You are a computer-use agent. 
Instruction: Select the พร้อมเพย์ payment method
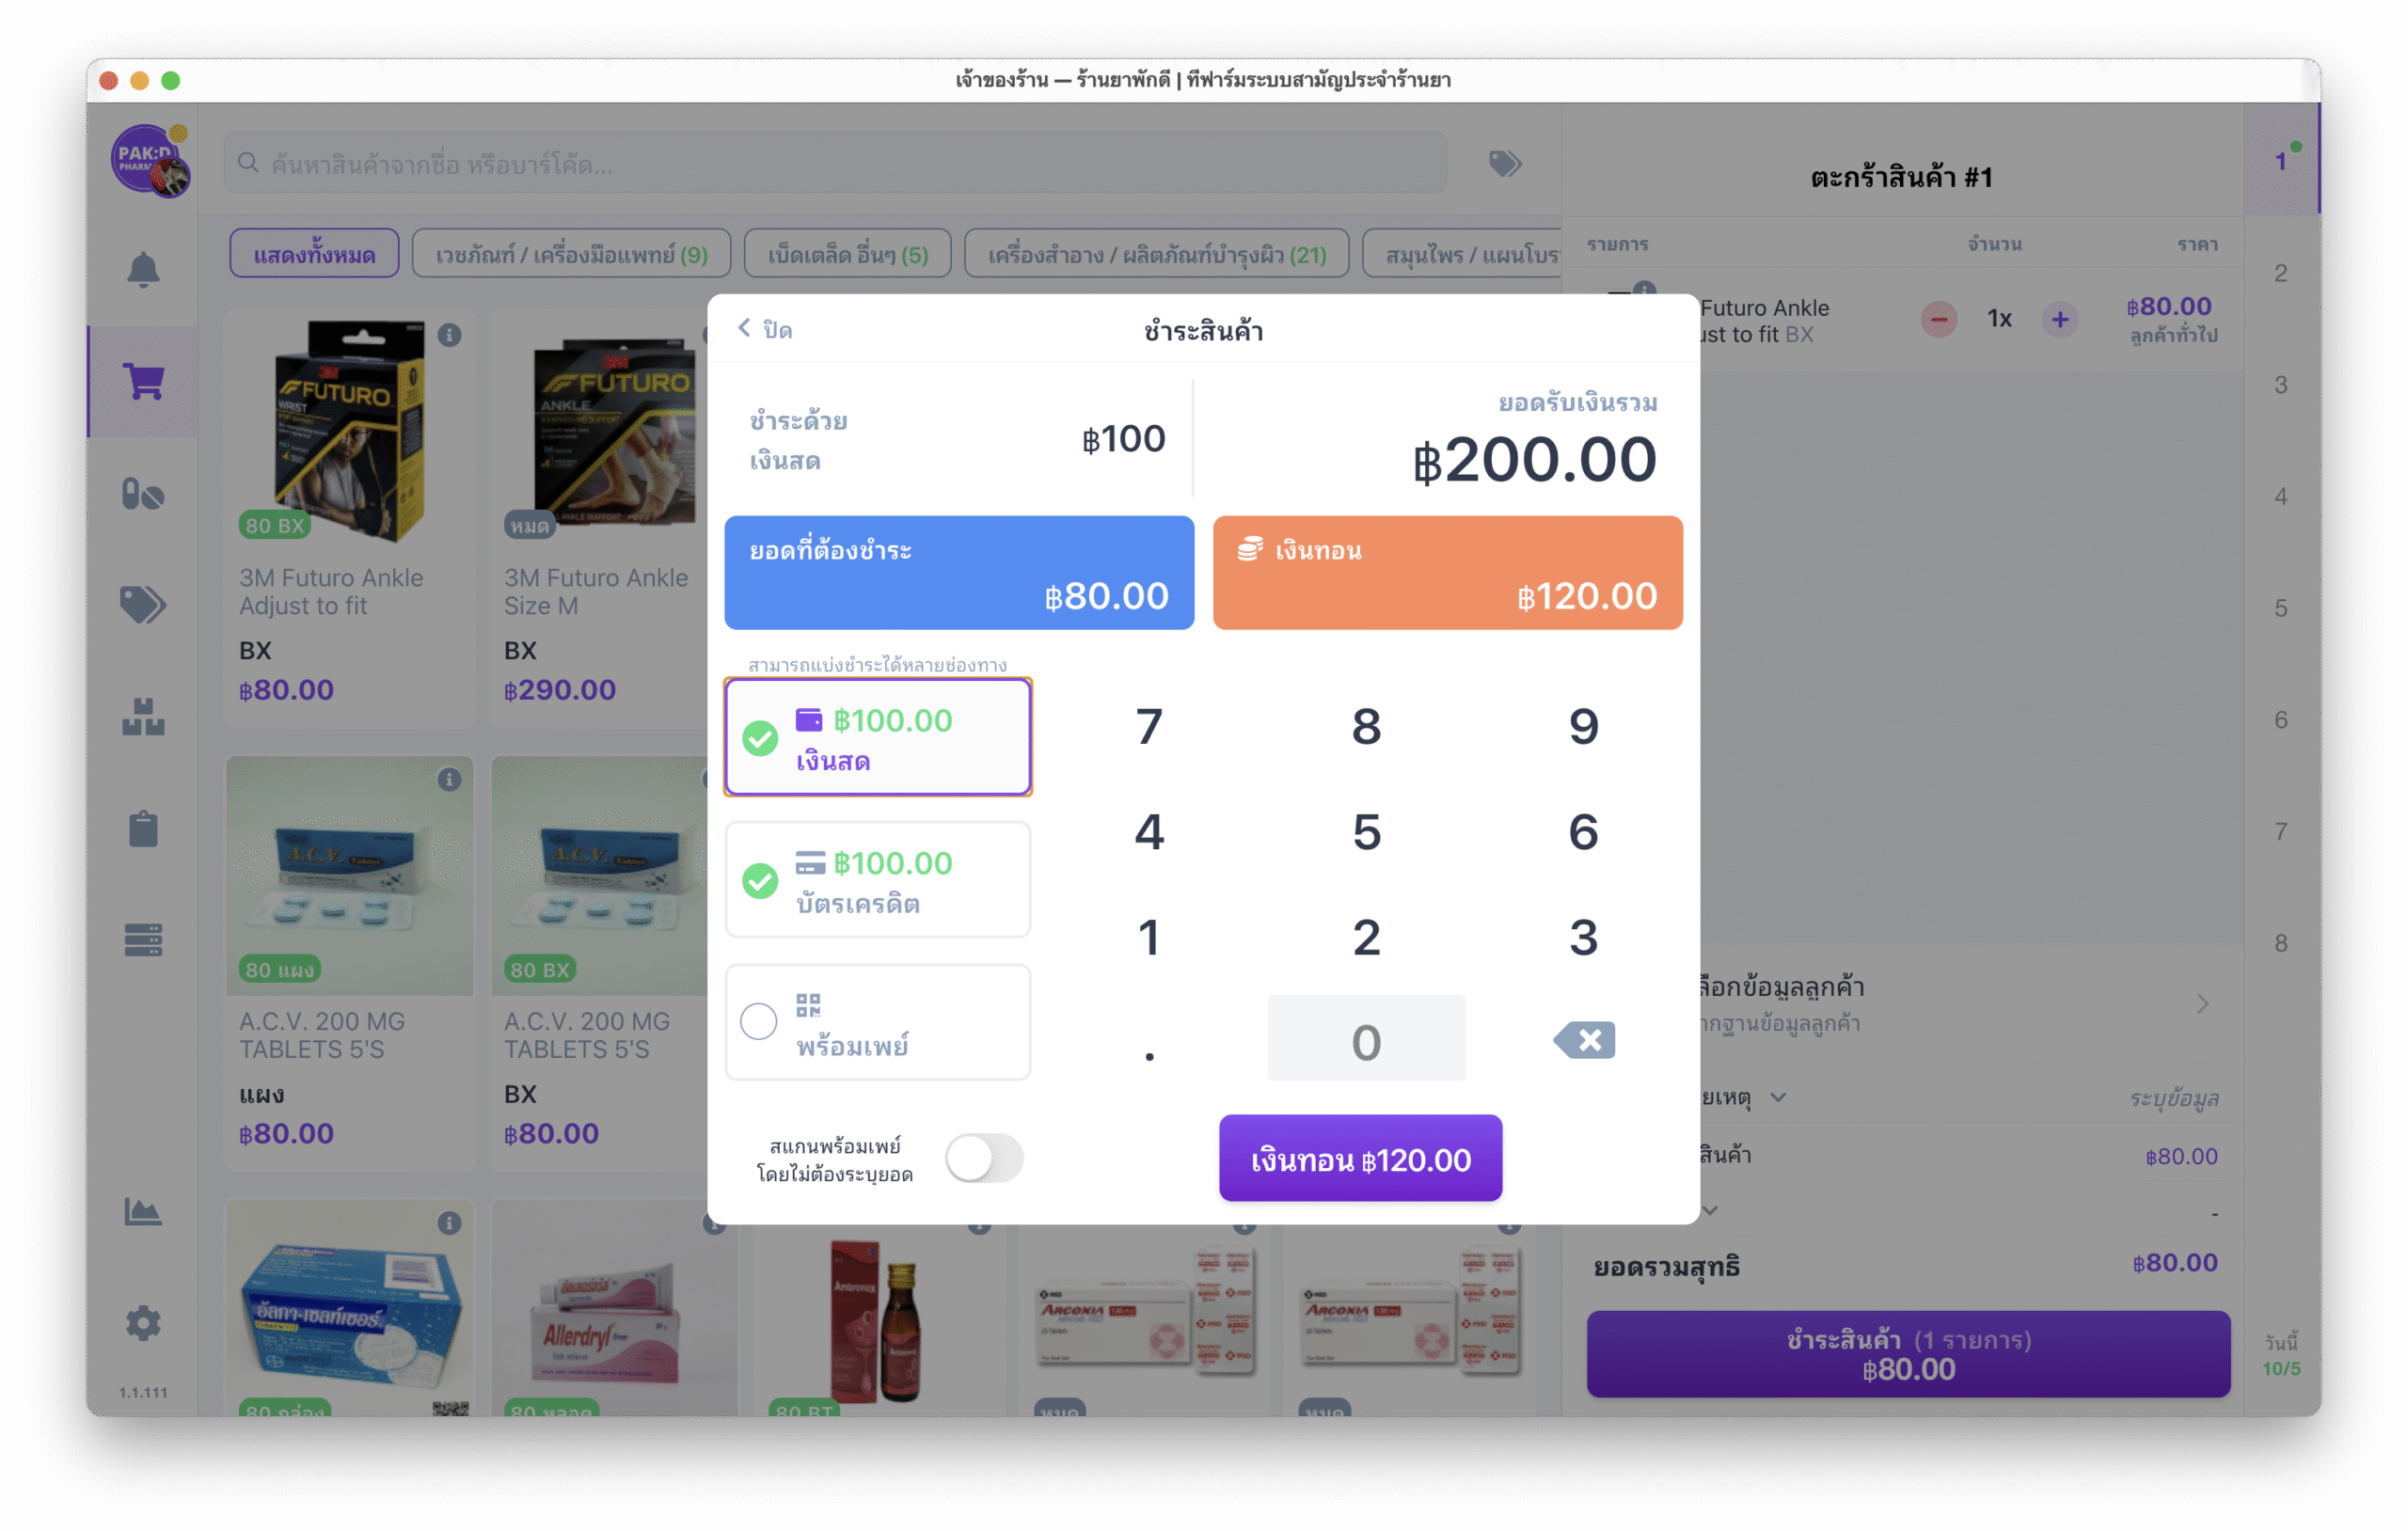[877, 1022]
